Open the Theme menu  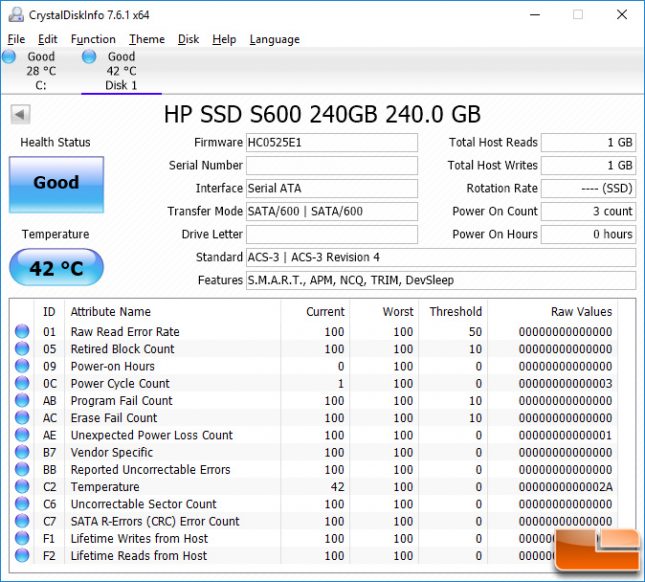pyautogui.click(x=147, y=39)
